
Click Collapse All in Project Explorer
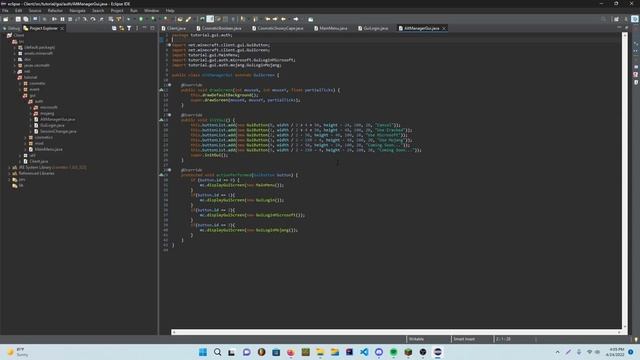click(114, 28)
